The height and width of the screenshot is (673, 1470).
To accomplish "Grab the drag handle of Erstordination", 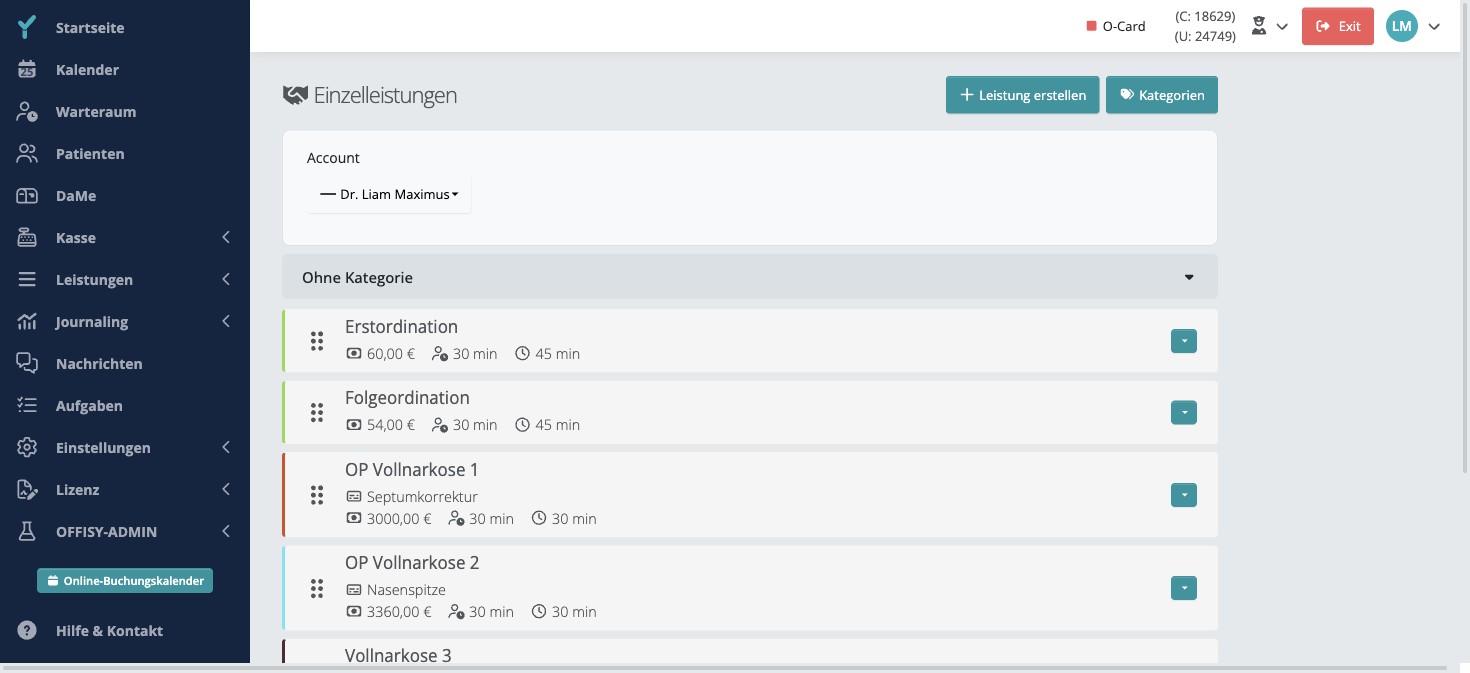I will 317,341.
